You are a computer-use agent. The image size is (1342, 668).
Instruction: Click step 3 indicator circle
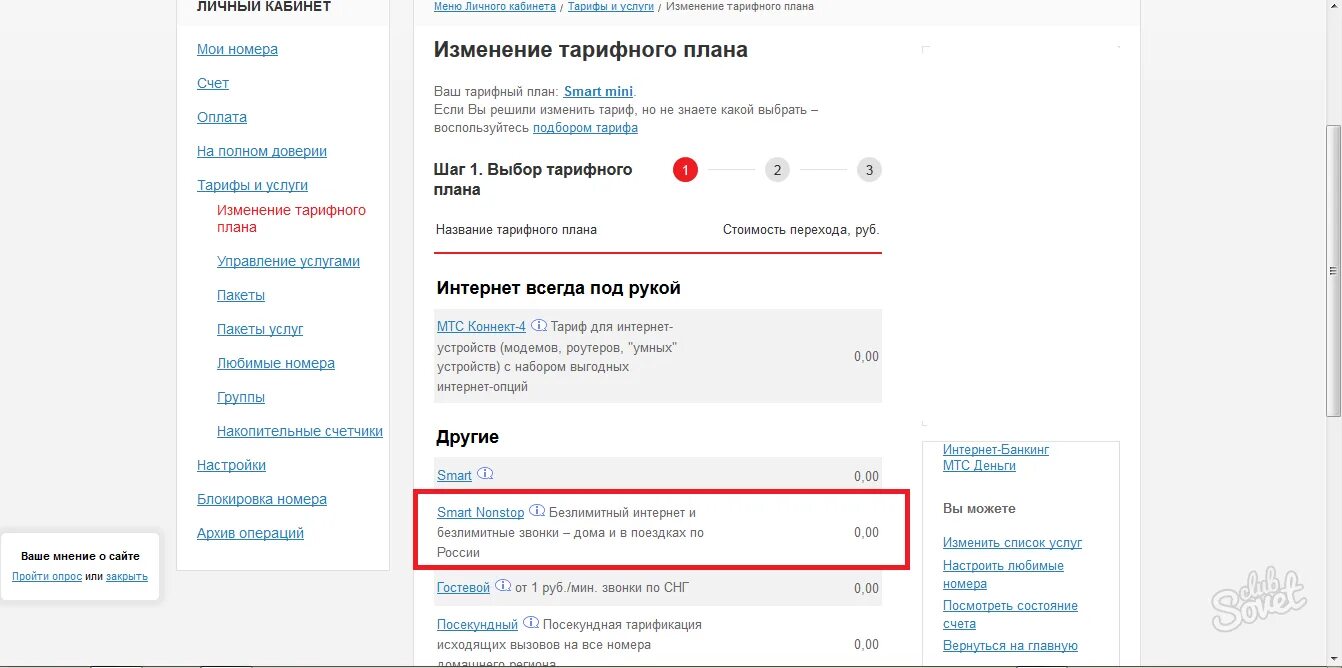point(869,170)
